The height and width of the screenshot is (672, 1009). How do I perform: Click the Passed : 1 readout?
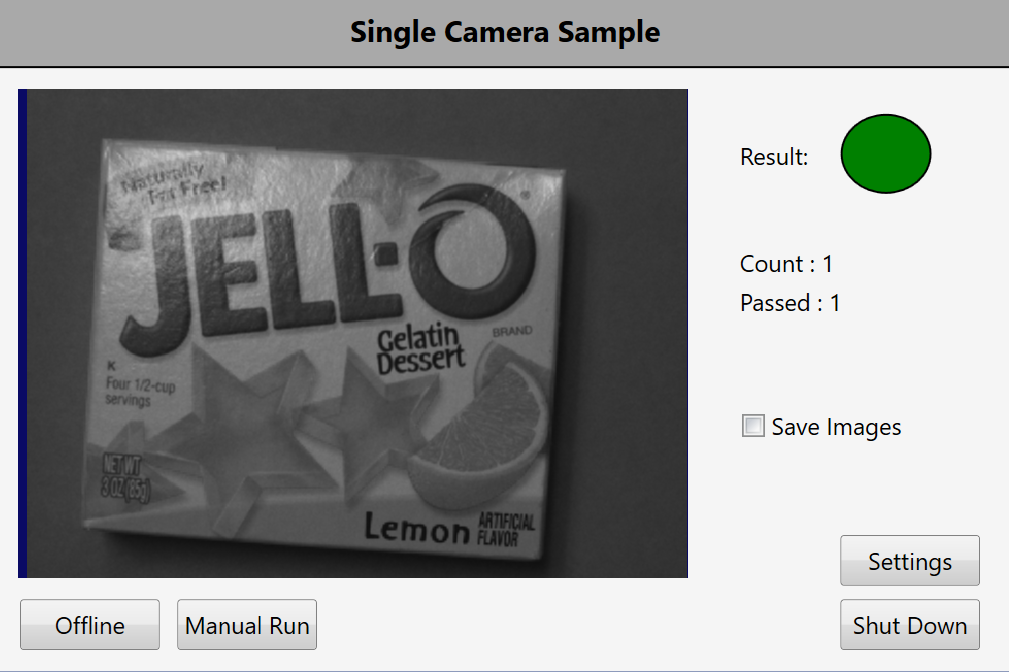(790, 302)
